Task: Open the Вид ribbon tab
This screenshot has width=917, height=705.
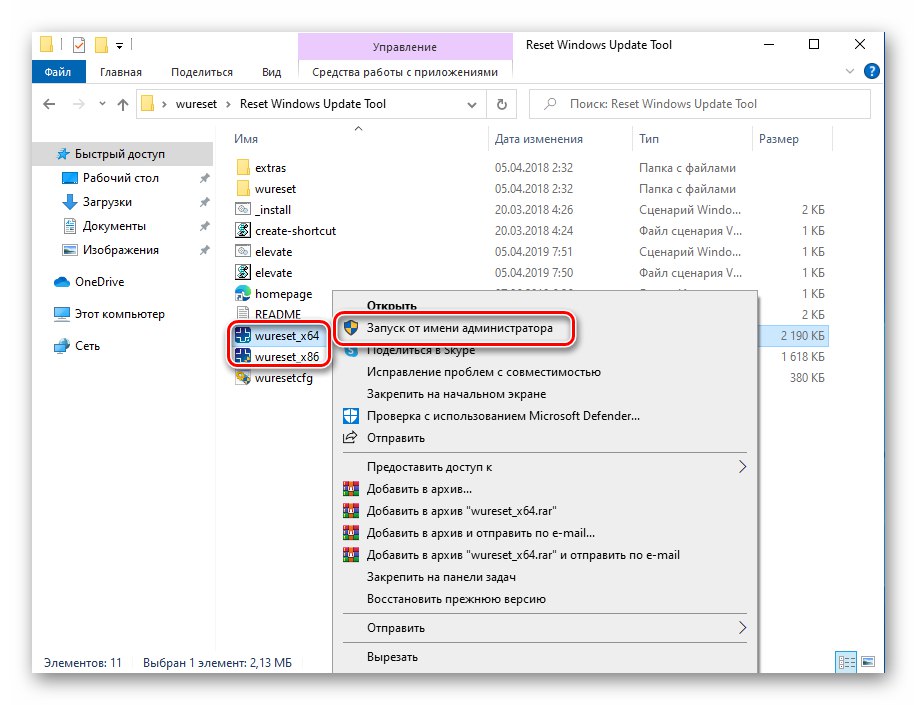Action: coord(271,72)
